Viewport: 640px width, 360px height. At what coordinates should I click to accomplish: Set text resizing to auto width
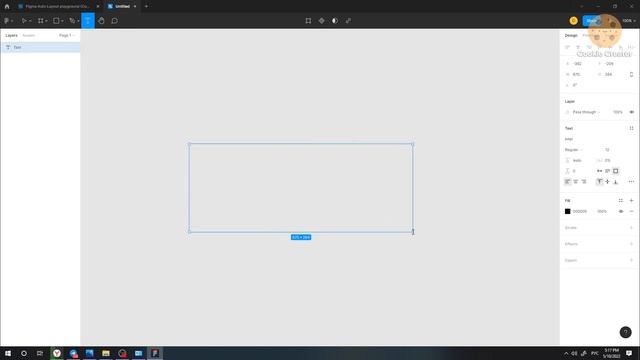coord(600,171)
